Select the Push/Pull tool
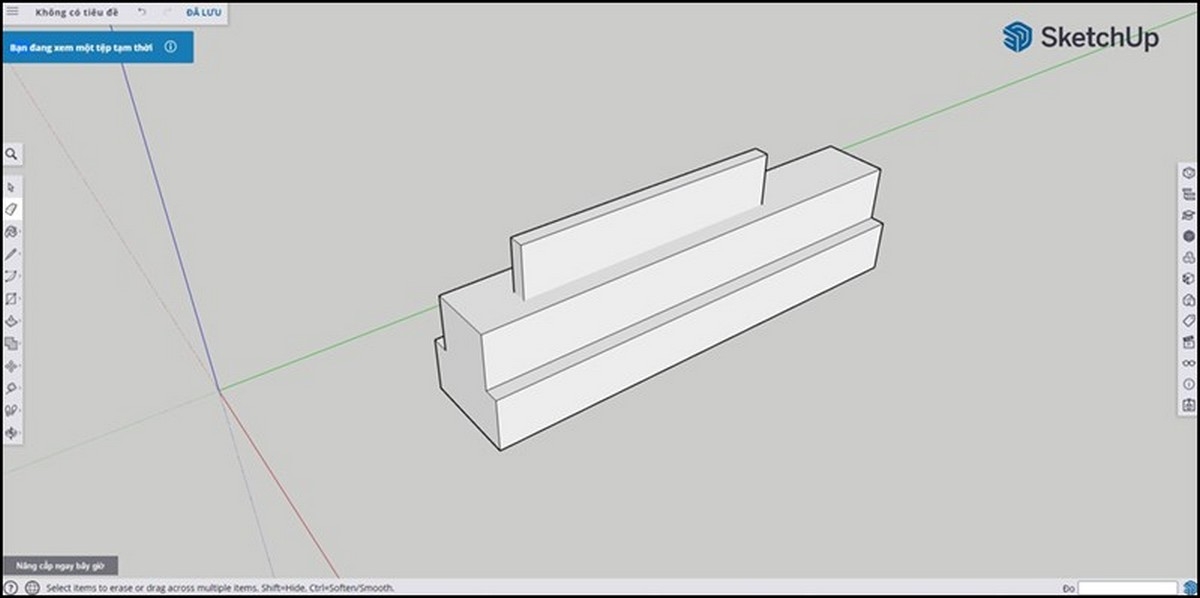Screen dimensions: 1200x598 click(x=11, y=321)
